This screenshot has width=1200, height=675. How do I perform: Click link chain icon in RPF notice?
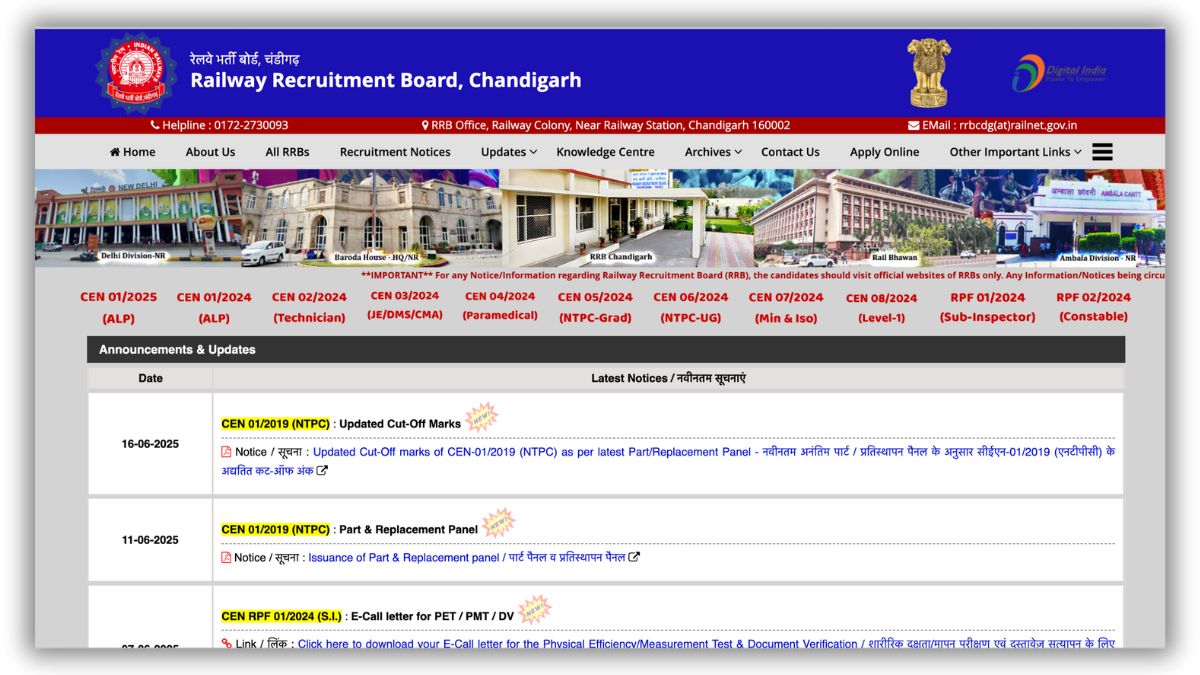click(x=226, y=644)
